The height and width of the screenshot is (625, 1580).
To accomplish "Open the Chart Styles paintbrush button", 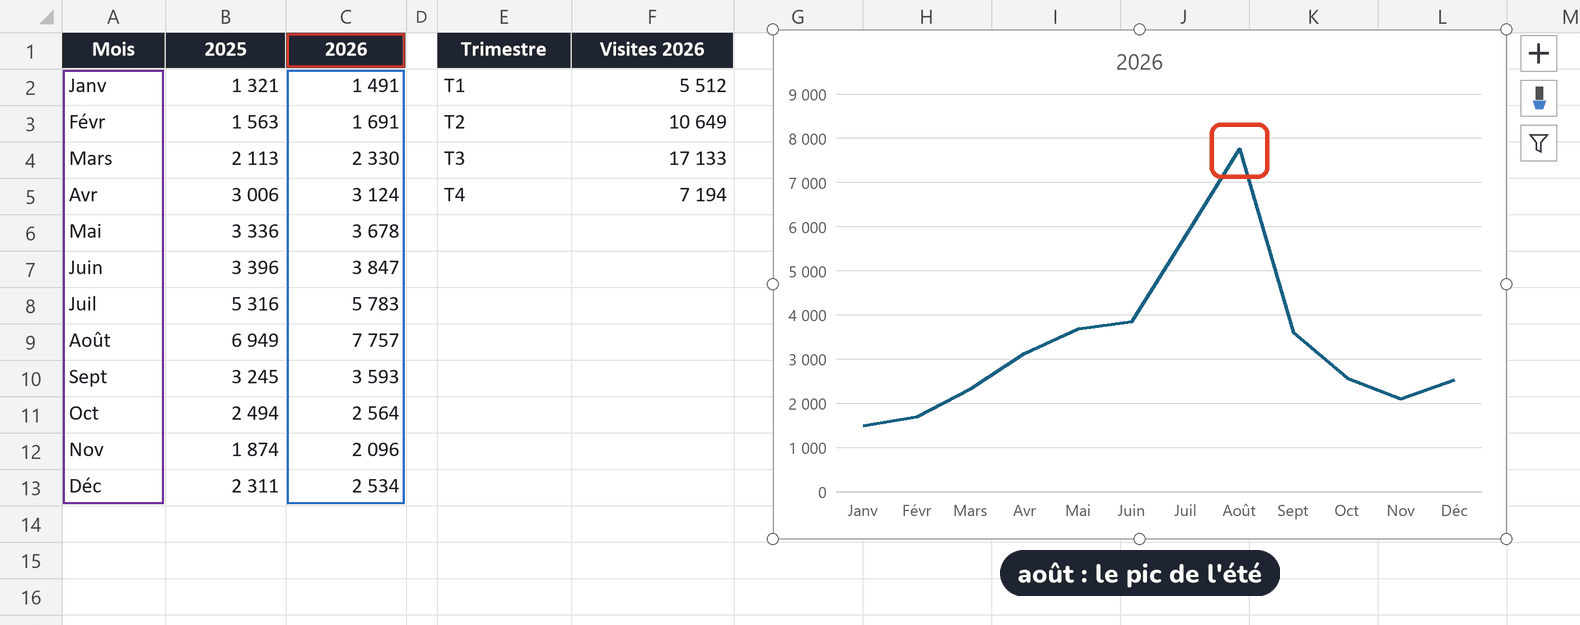I will tap(1538, 98).
